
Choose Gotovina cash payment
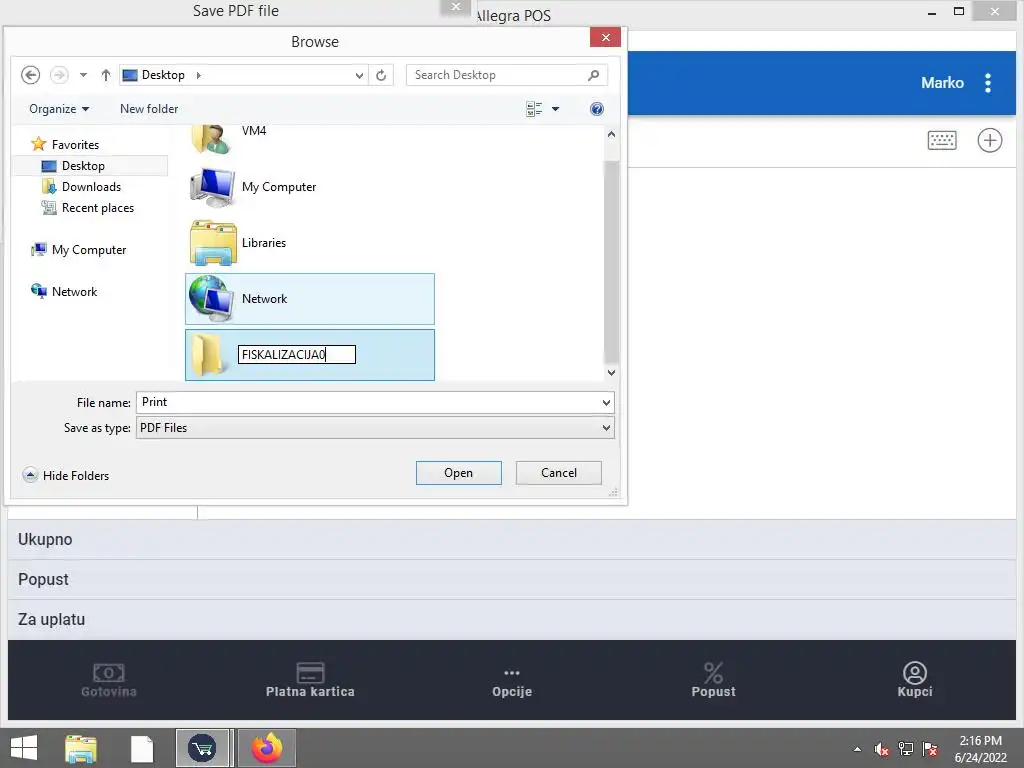click(x=108, y=680)
